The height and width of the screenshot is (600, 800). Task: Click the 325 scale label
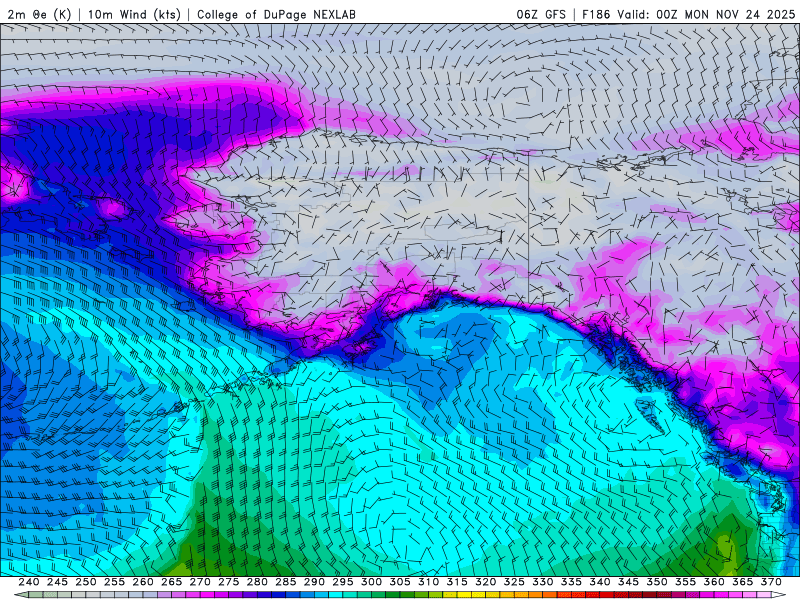click(x=514, y=582)
